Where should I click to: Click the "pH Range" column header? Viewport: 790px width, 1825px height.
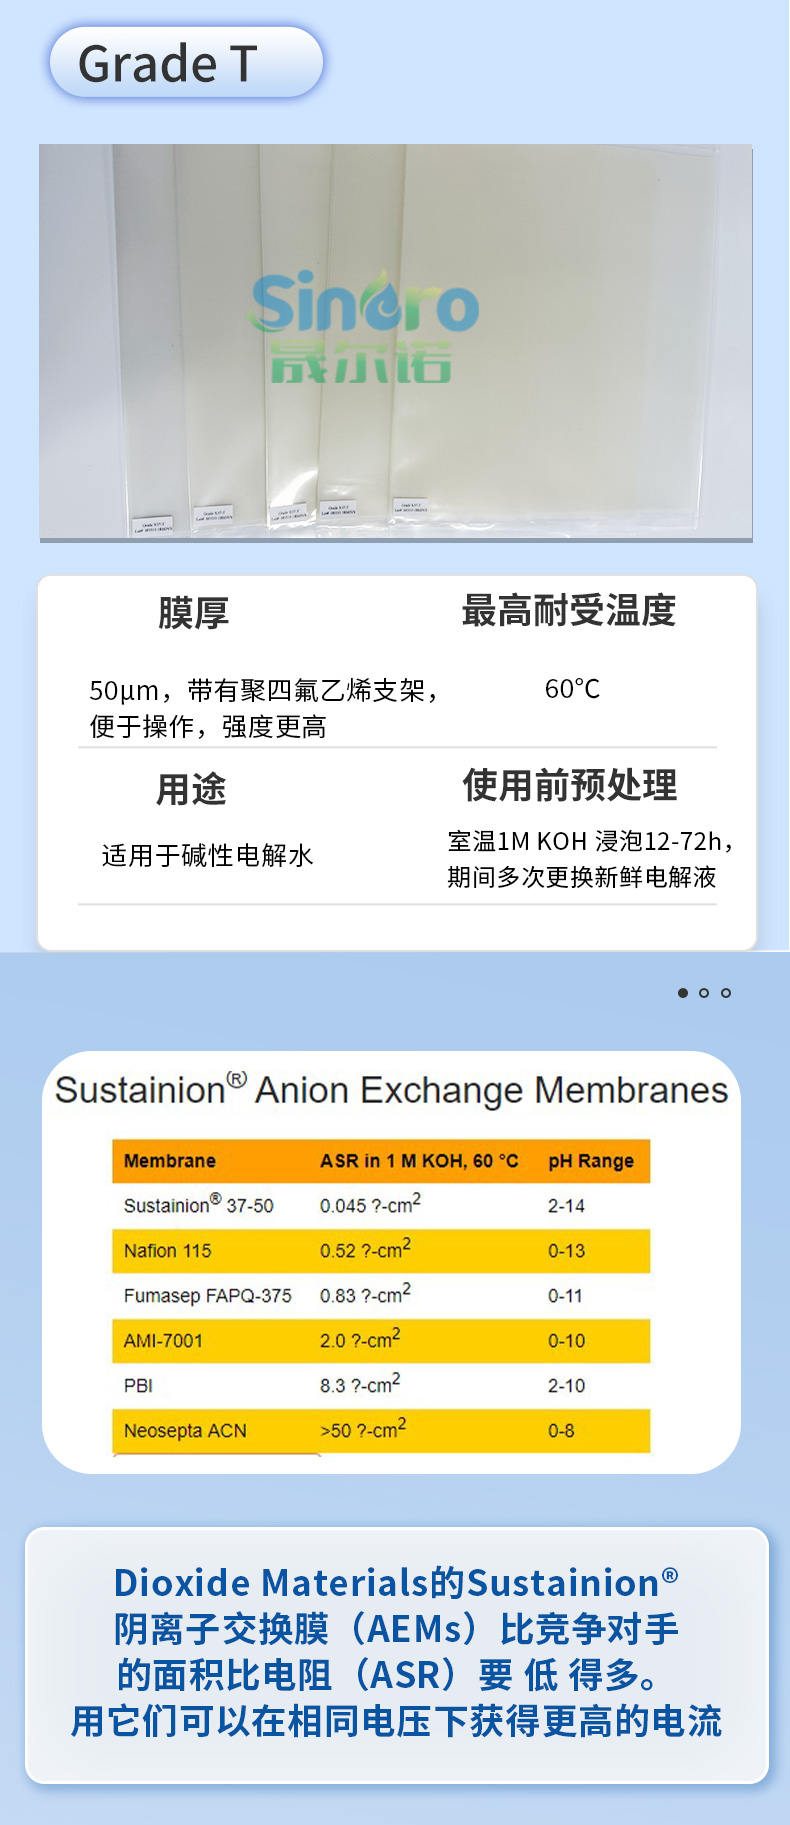[x=591, y=1161]
